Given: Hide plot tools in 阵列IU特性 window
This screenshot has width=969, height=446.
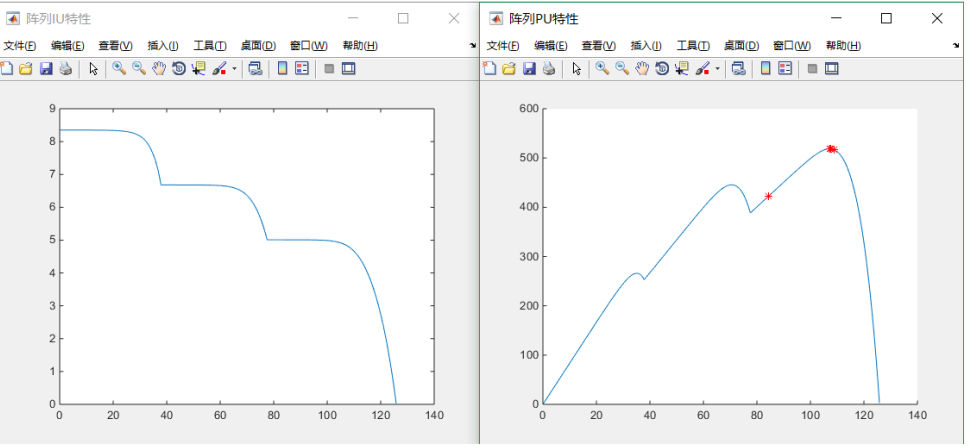Looking at the screenshot, I should [x=329, y=69].
